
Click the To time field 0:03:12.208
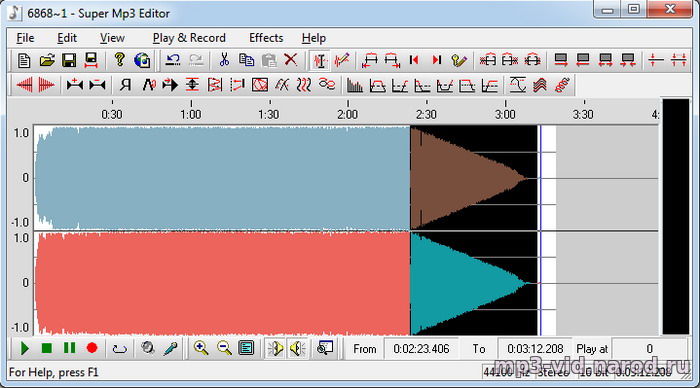coord(535,349)
